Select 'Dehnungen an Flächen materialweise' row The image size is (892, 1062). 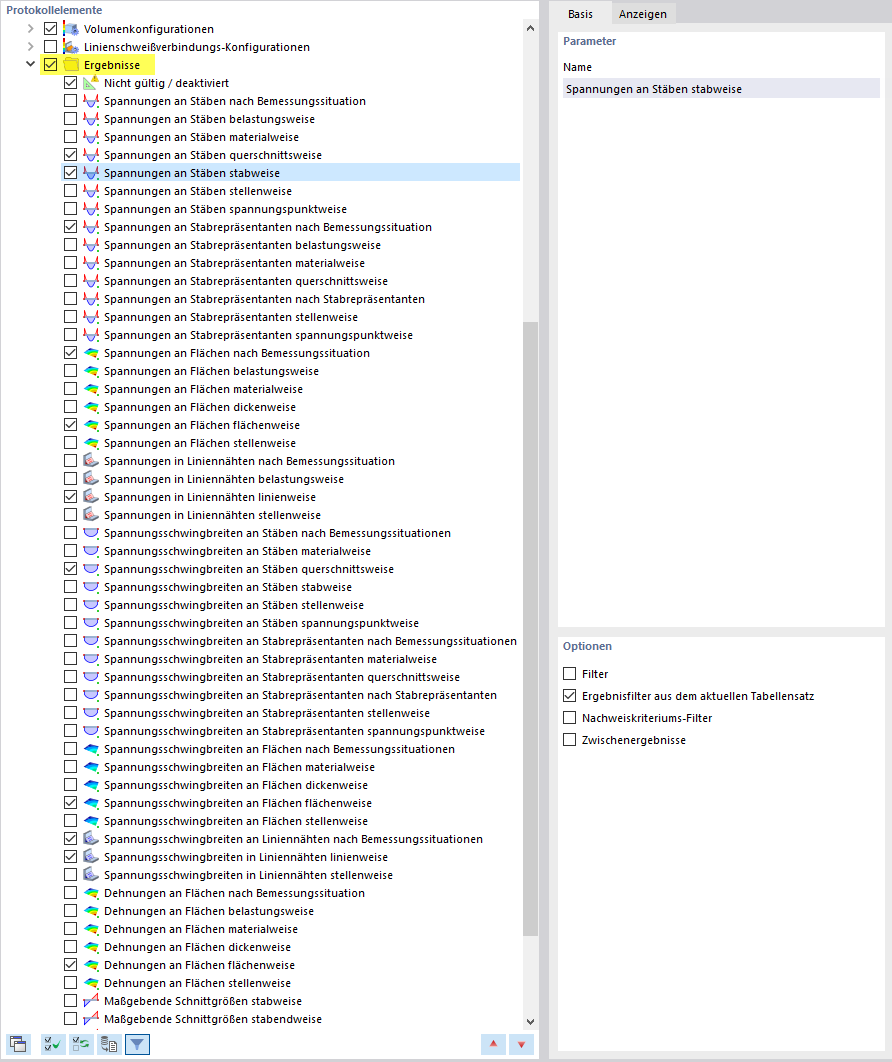[x=200, y=929]
